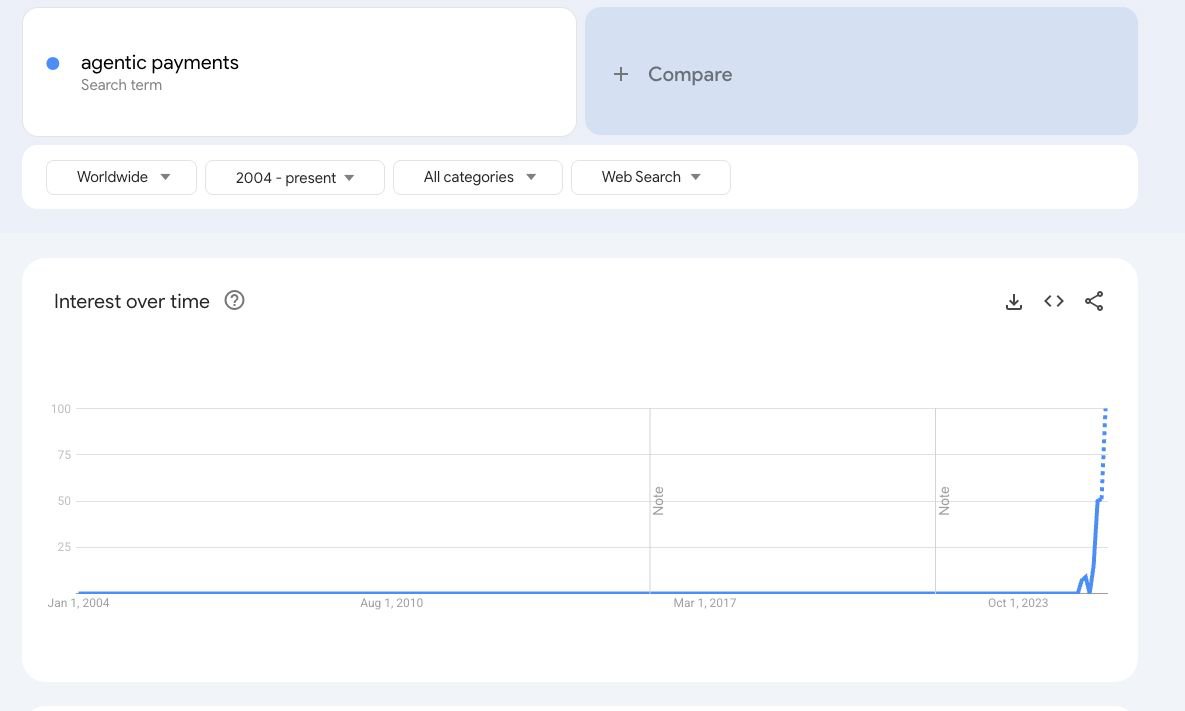Click the Aug 1, 2010 axis label
1185x711 pixels.
[391, 603]
